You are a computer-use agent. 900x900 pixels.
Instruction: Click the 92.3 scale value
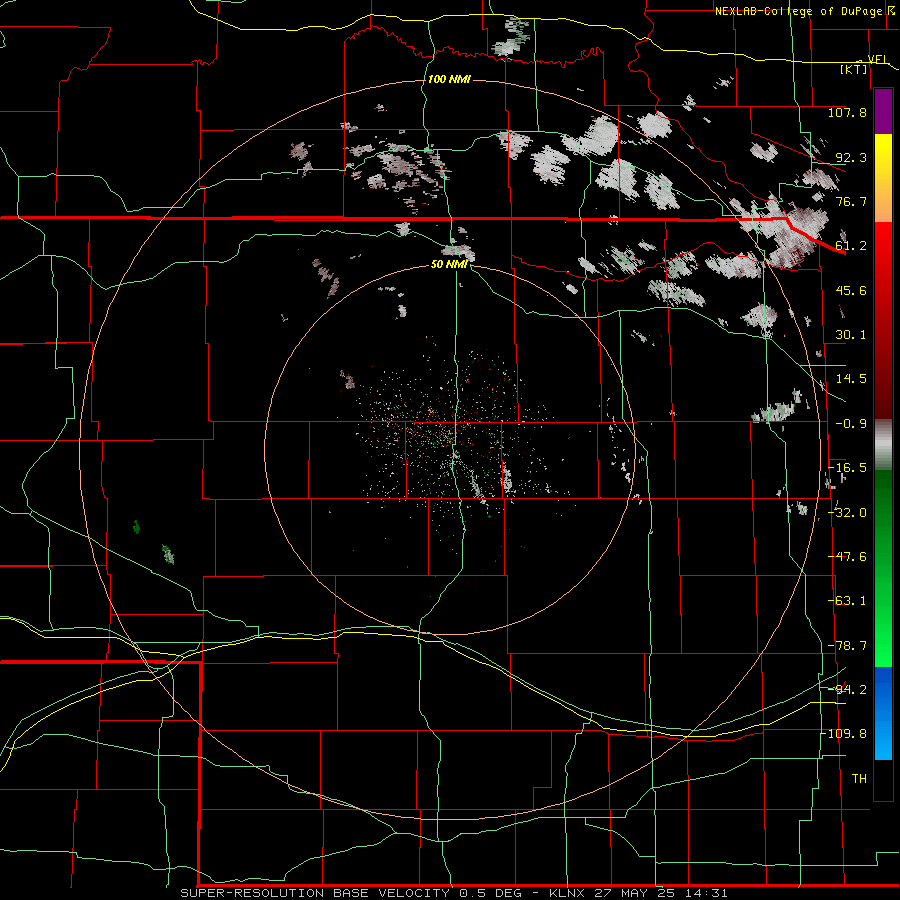pos(851,157)
